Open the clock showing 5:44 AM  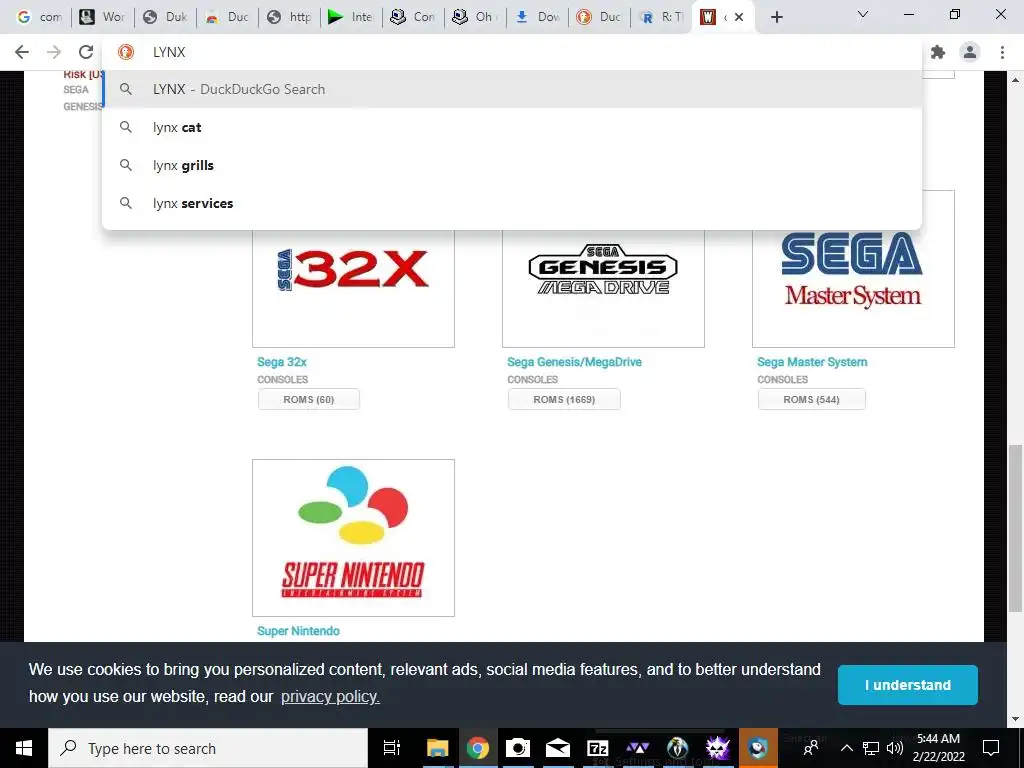pyautogui.click(x=938, y=748)
